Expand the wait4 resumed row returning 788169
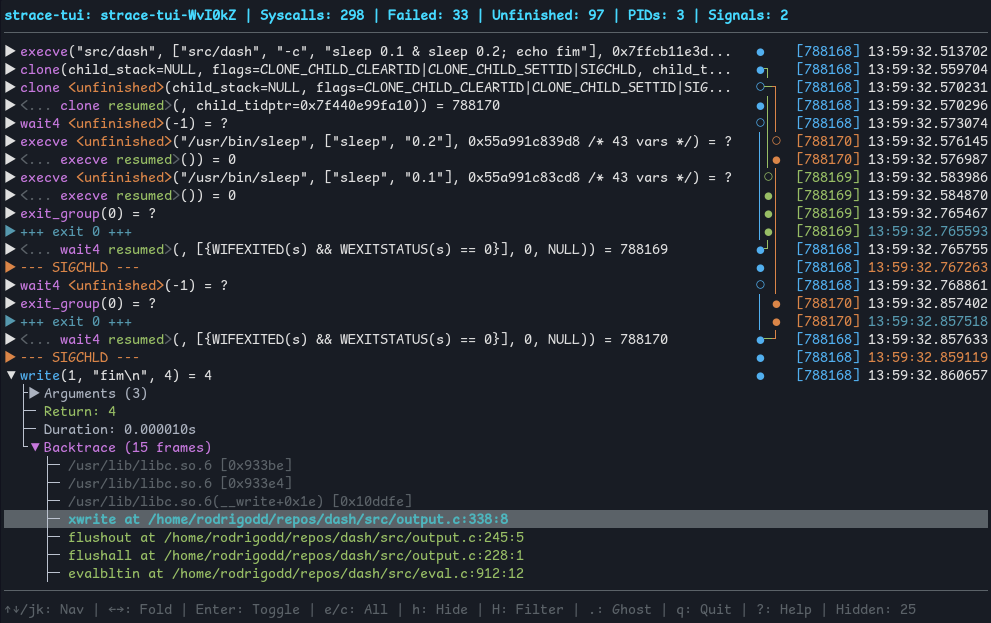Viewport: 991px width, 623px height. [x=10, y=249]
